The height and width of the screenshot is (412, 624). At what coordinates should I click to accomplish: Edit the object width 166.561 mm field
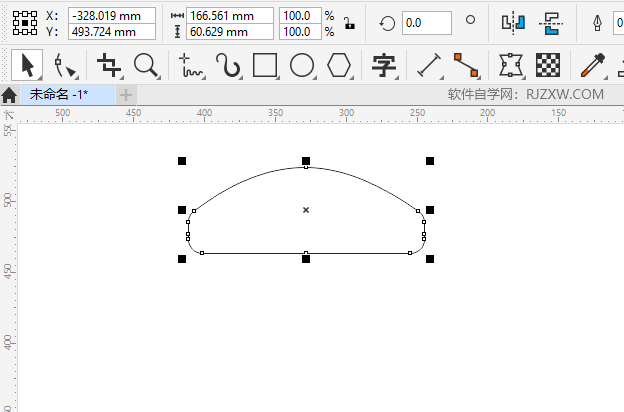pyautogui.click(x=230, y=16)
